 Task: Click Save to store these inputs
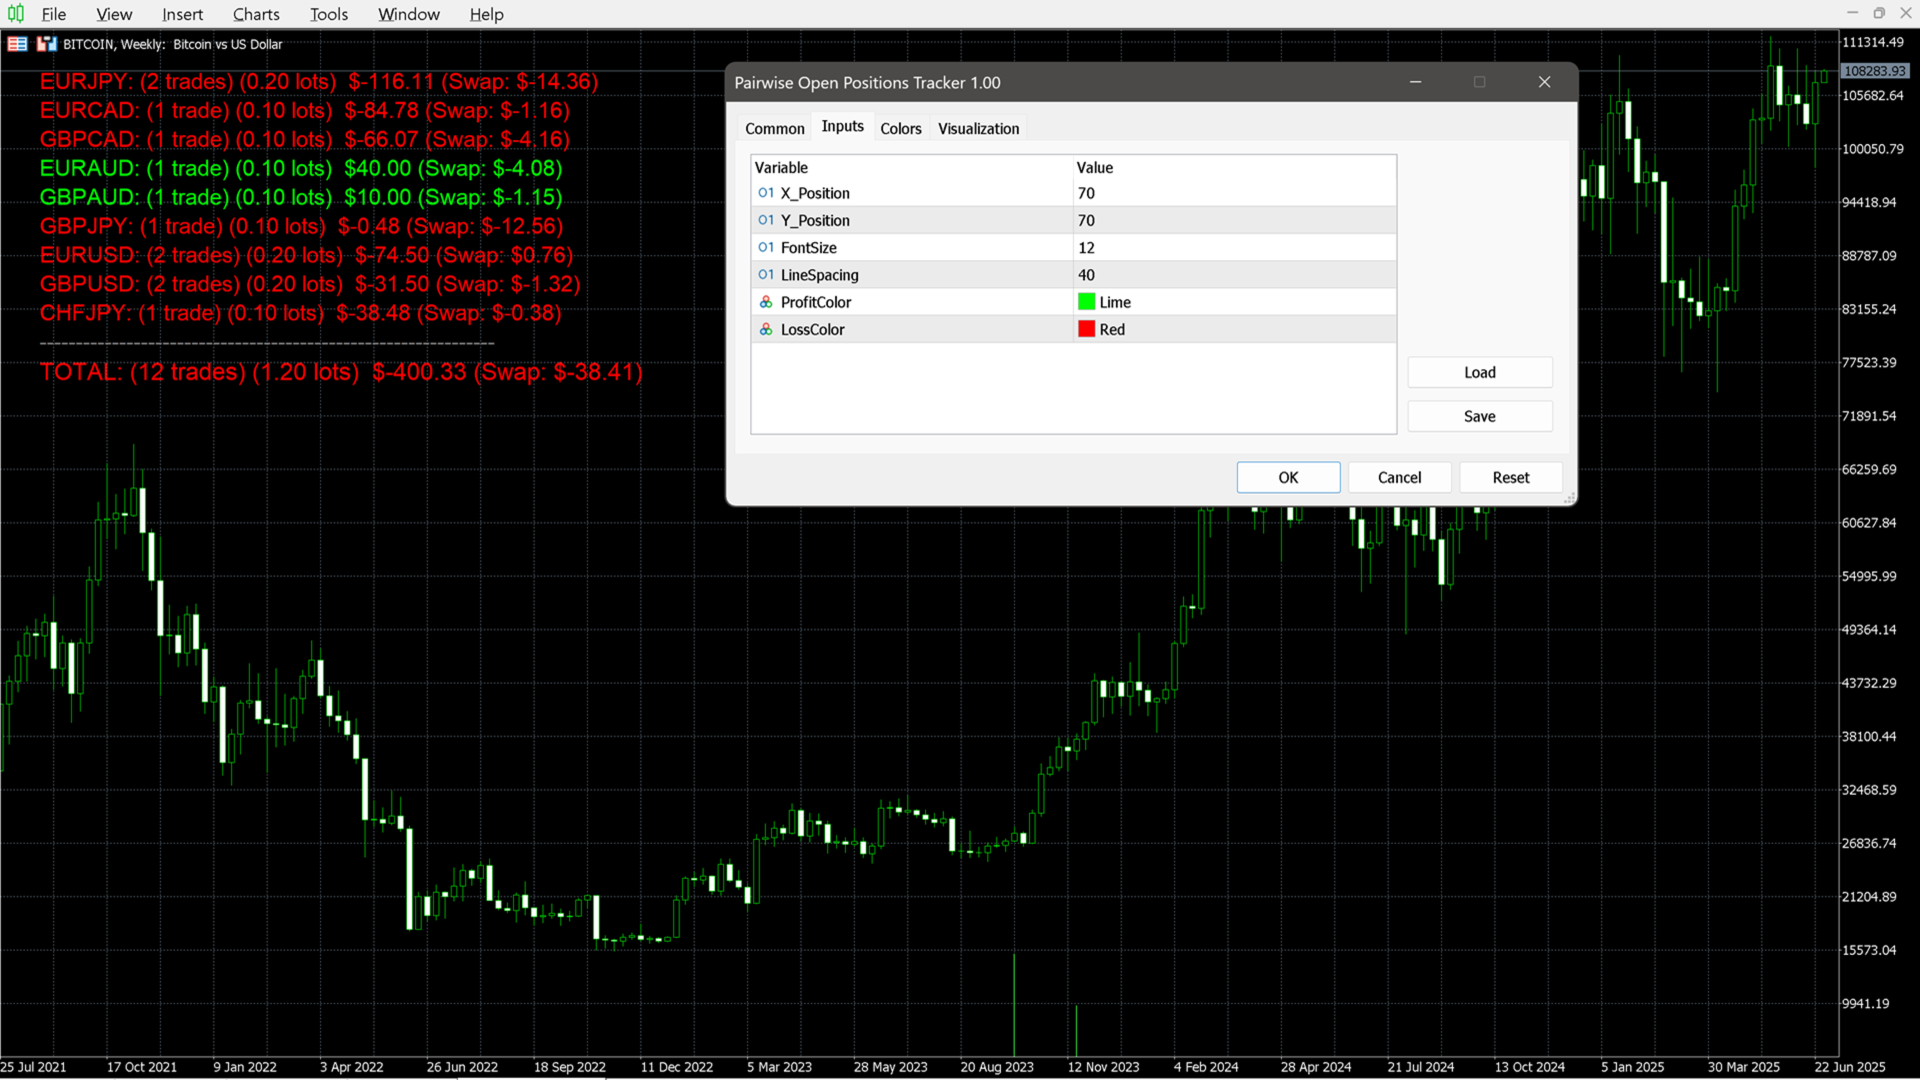[1479, 416]
